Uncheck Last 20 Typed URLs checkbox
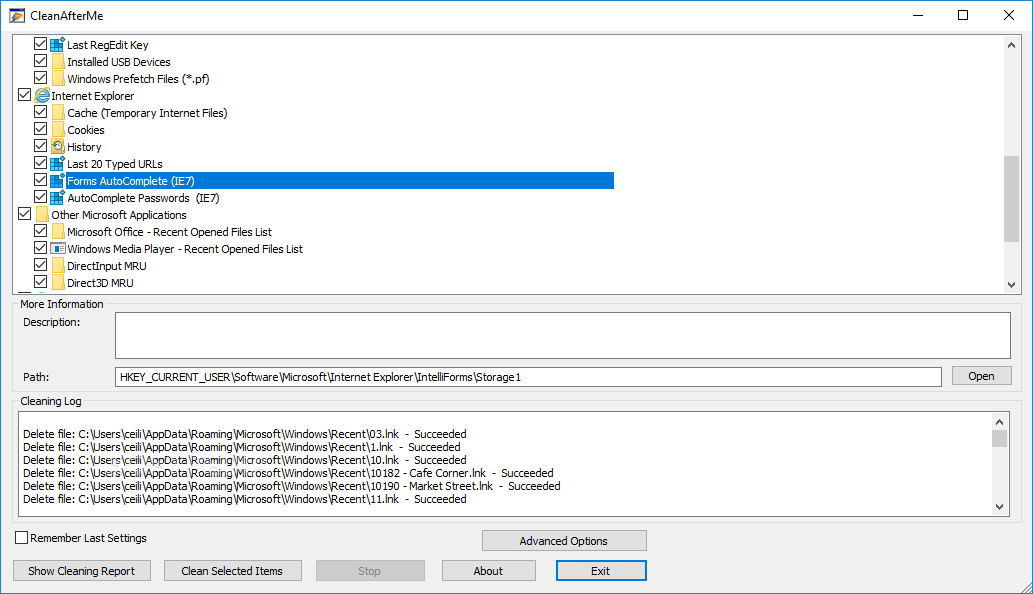 [40, 163]
